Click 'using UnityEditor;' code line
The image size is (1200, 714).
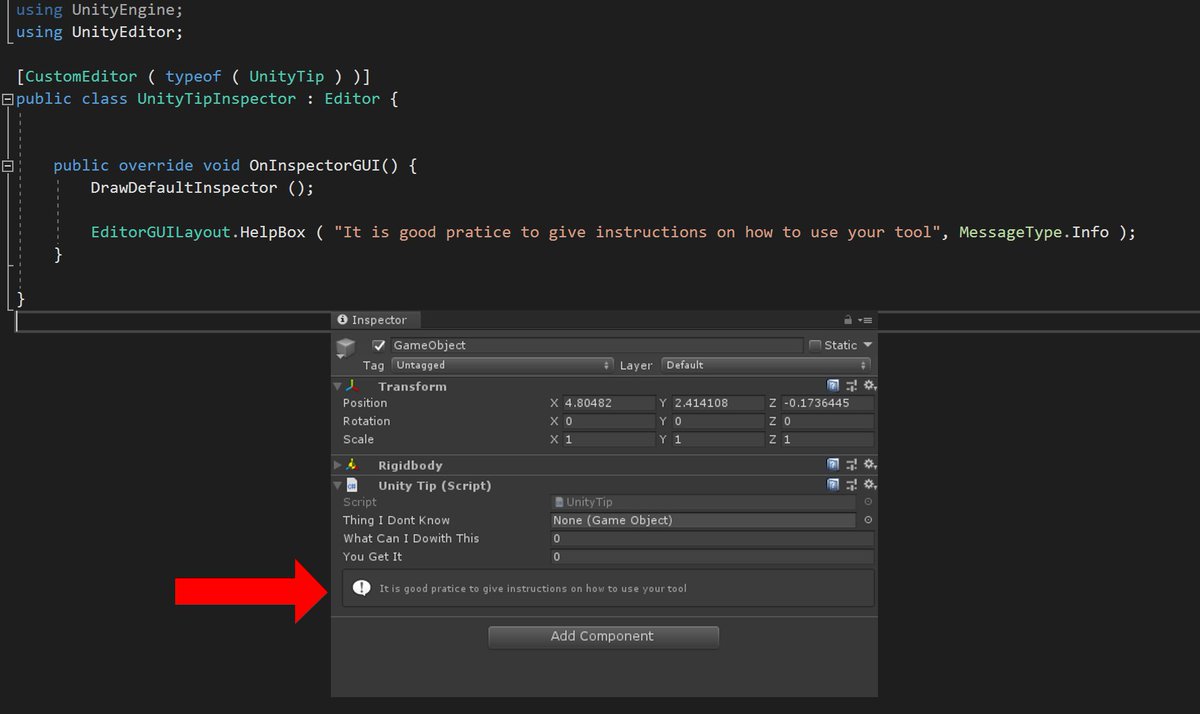[x=100, y=32]
